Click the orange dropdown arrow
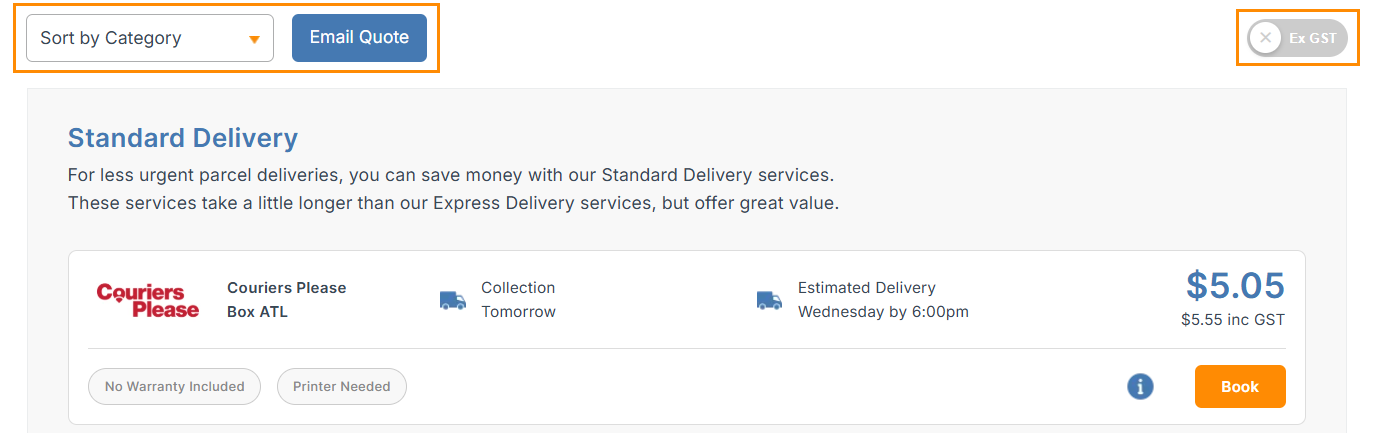Image resolution: width=1377 pixels, height=433 pixels. [x=254, y=39]
